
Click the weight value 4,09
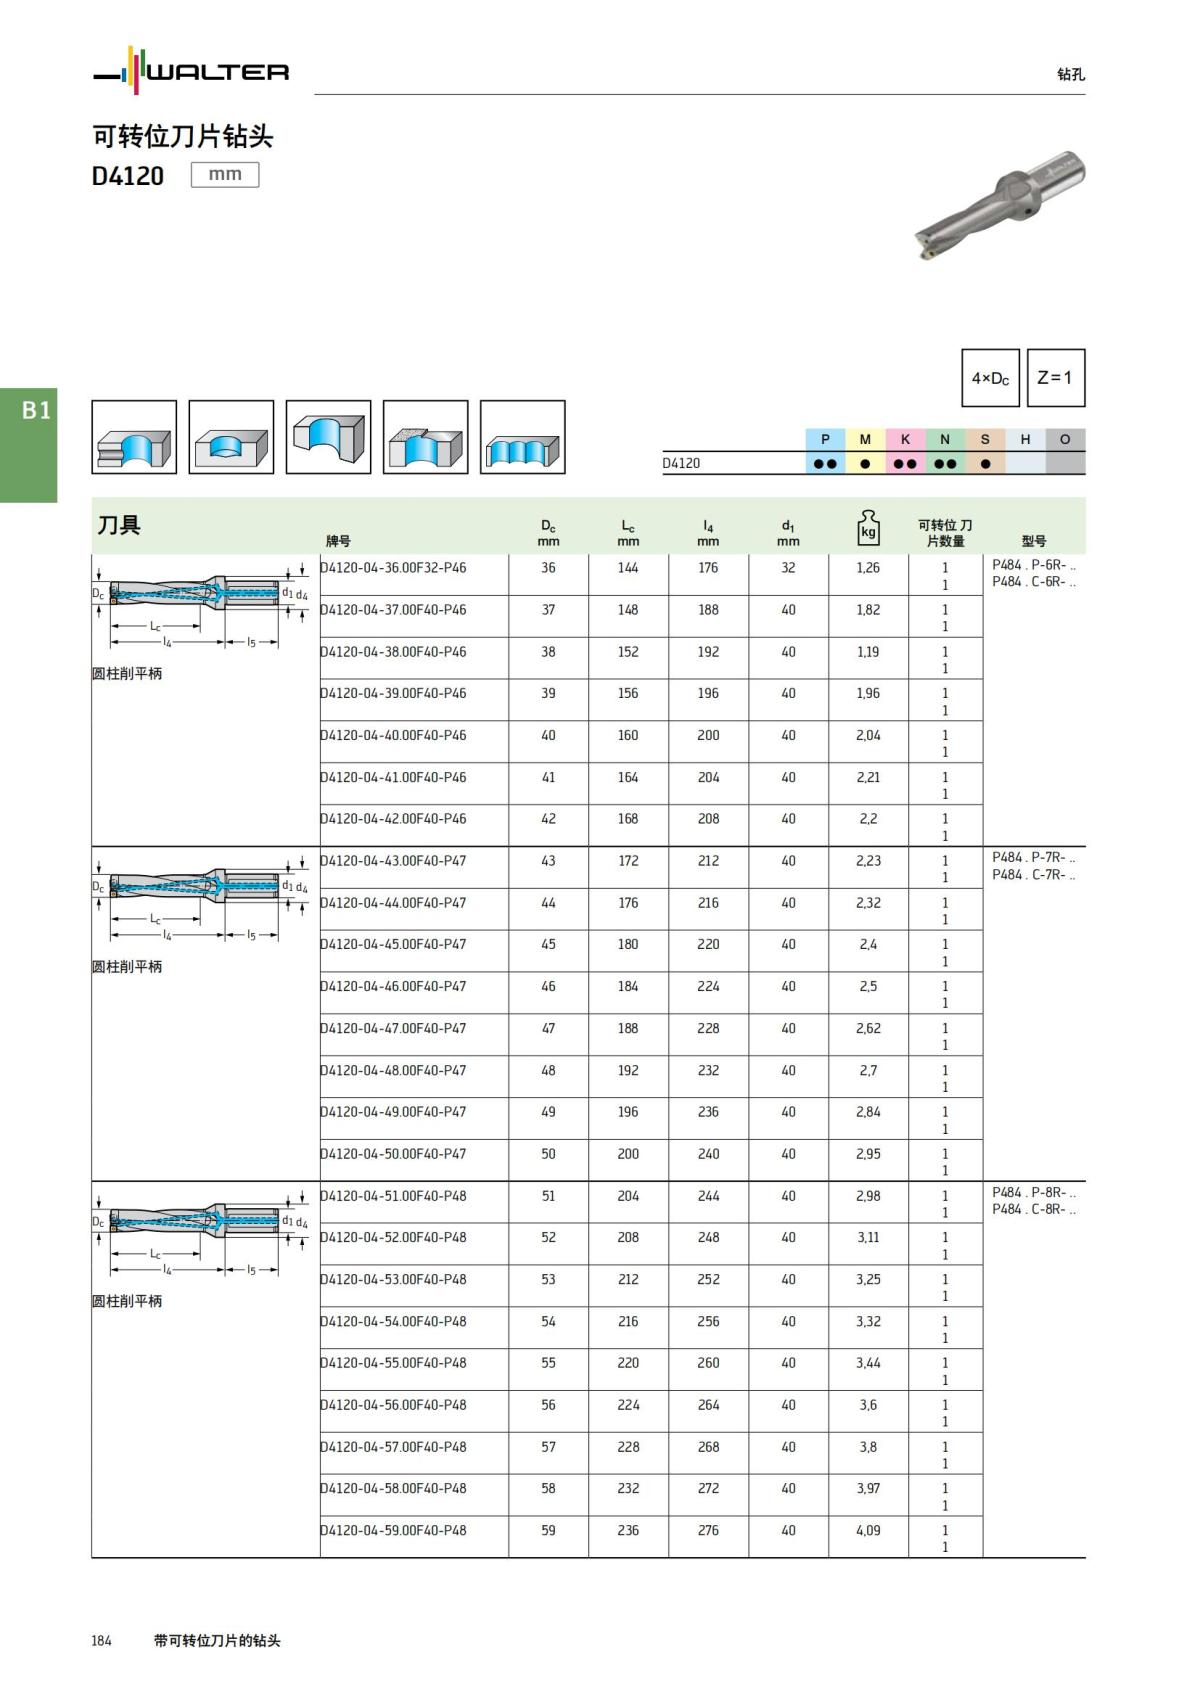(x=868, y=1530)
